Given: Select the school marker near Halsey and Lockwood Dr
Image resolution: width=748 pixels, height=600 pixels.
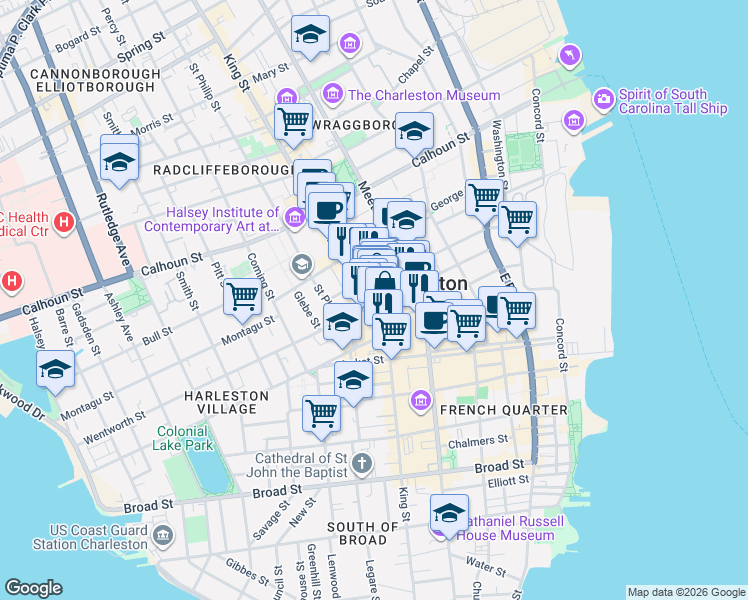Looking at the screenshot, I should coord(55,372).
